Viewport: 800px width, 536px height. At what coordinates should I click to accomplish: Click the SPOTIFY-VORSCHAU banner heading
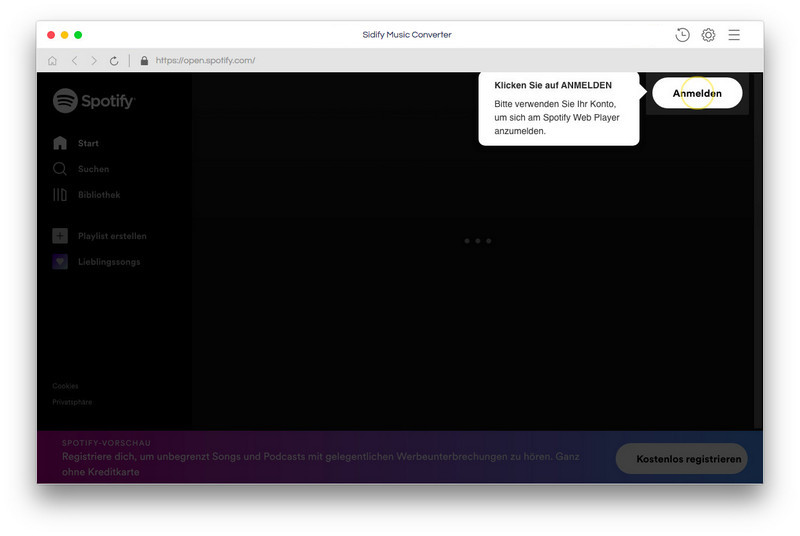[x=106, y=443]
